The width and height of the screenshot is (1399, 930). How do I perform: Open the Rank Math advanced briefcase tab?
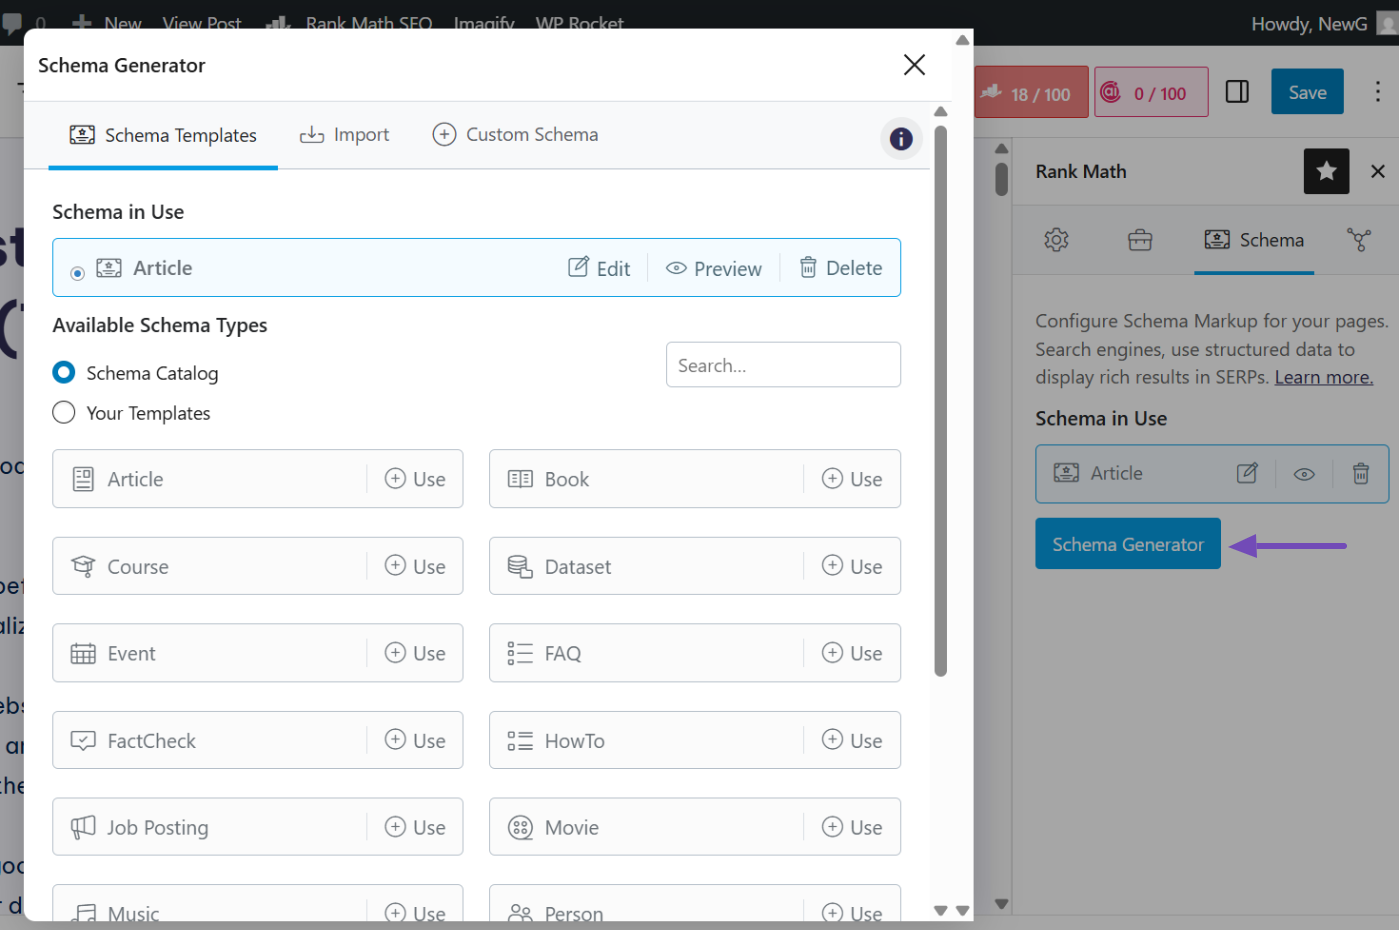pyautogui.click(x=1140, y=240)
